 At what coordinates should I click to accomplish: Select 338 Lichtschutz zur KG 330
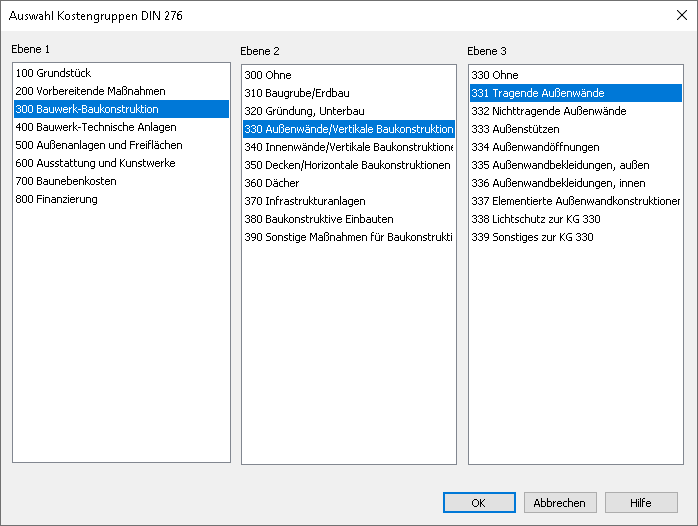click(576, 219)
